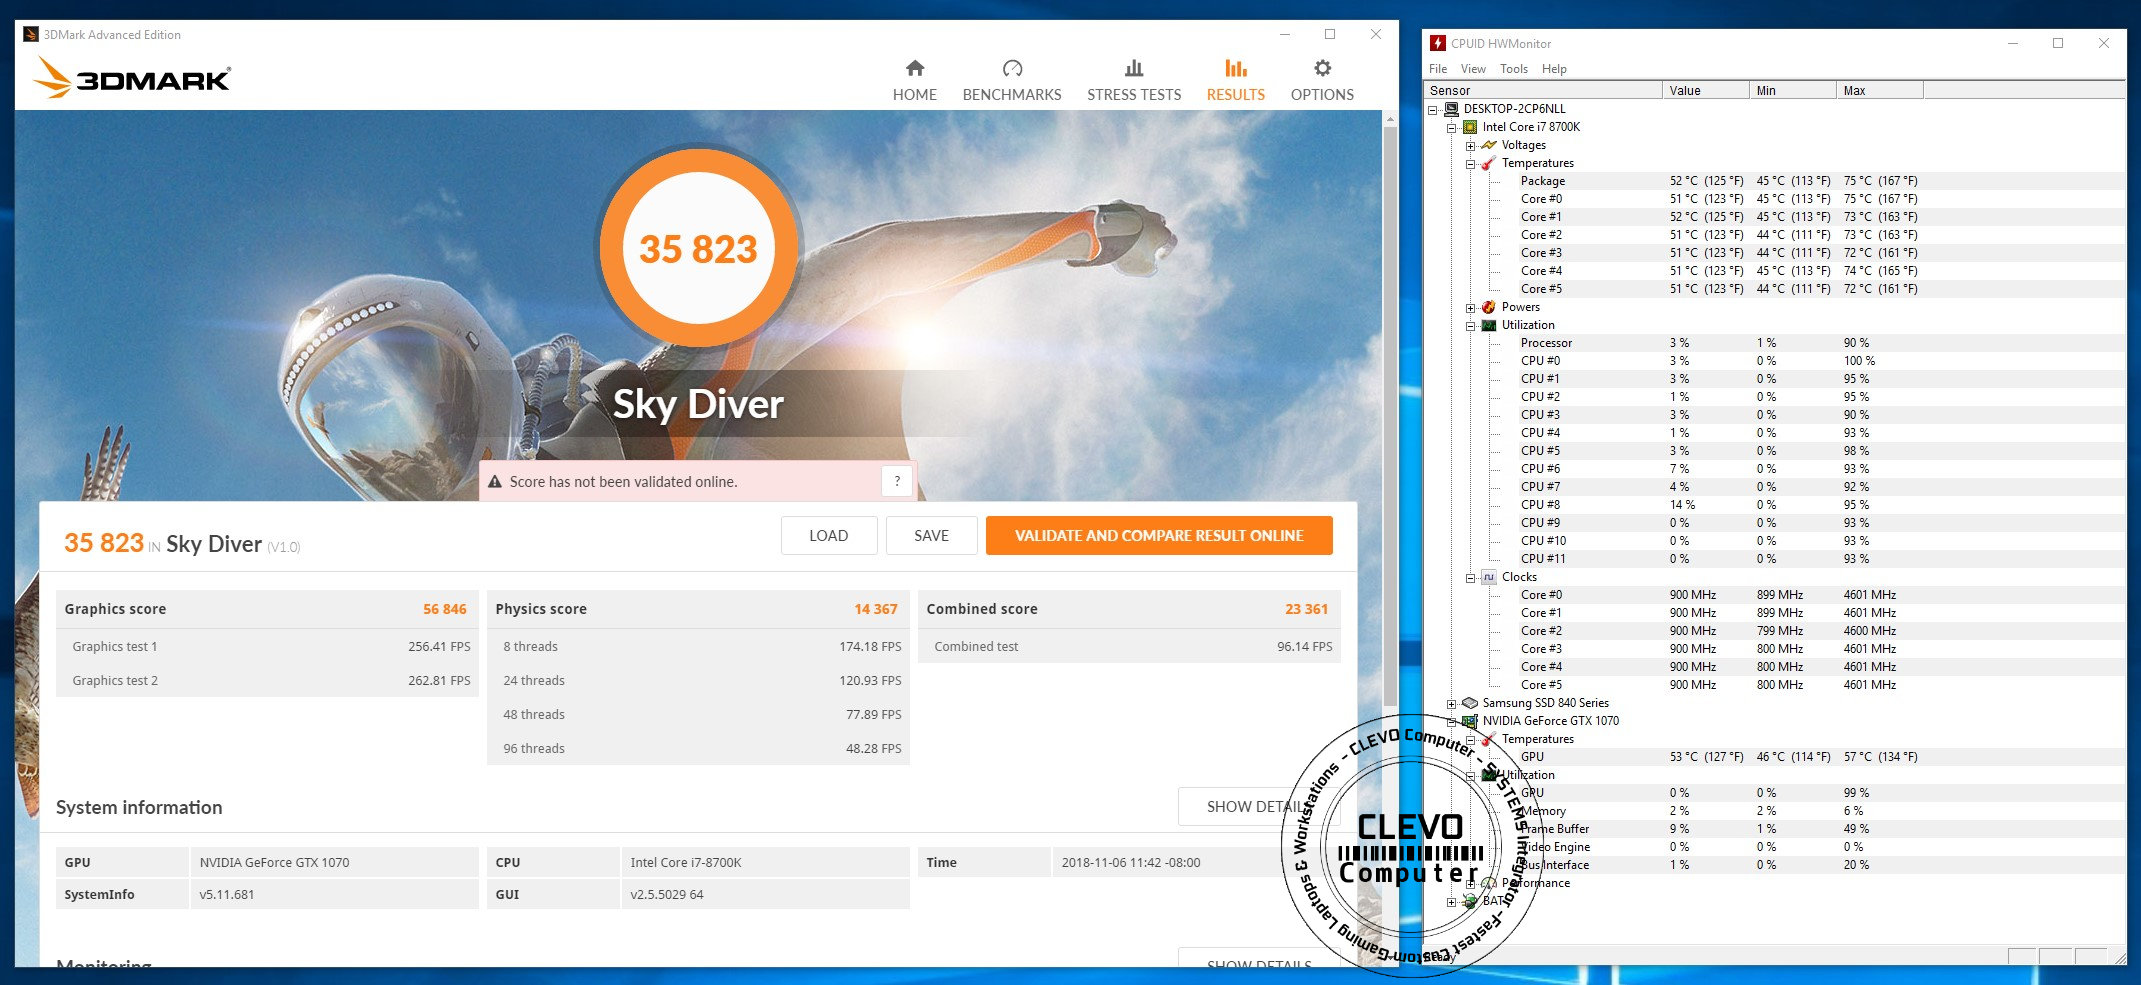Click the Min column header
The image size is (2141, 985).
coord(1792,90)
